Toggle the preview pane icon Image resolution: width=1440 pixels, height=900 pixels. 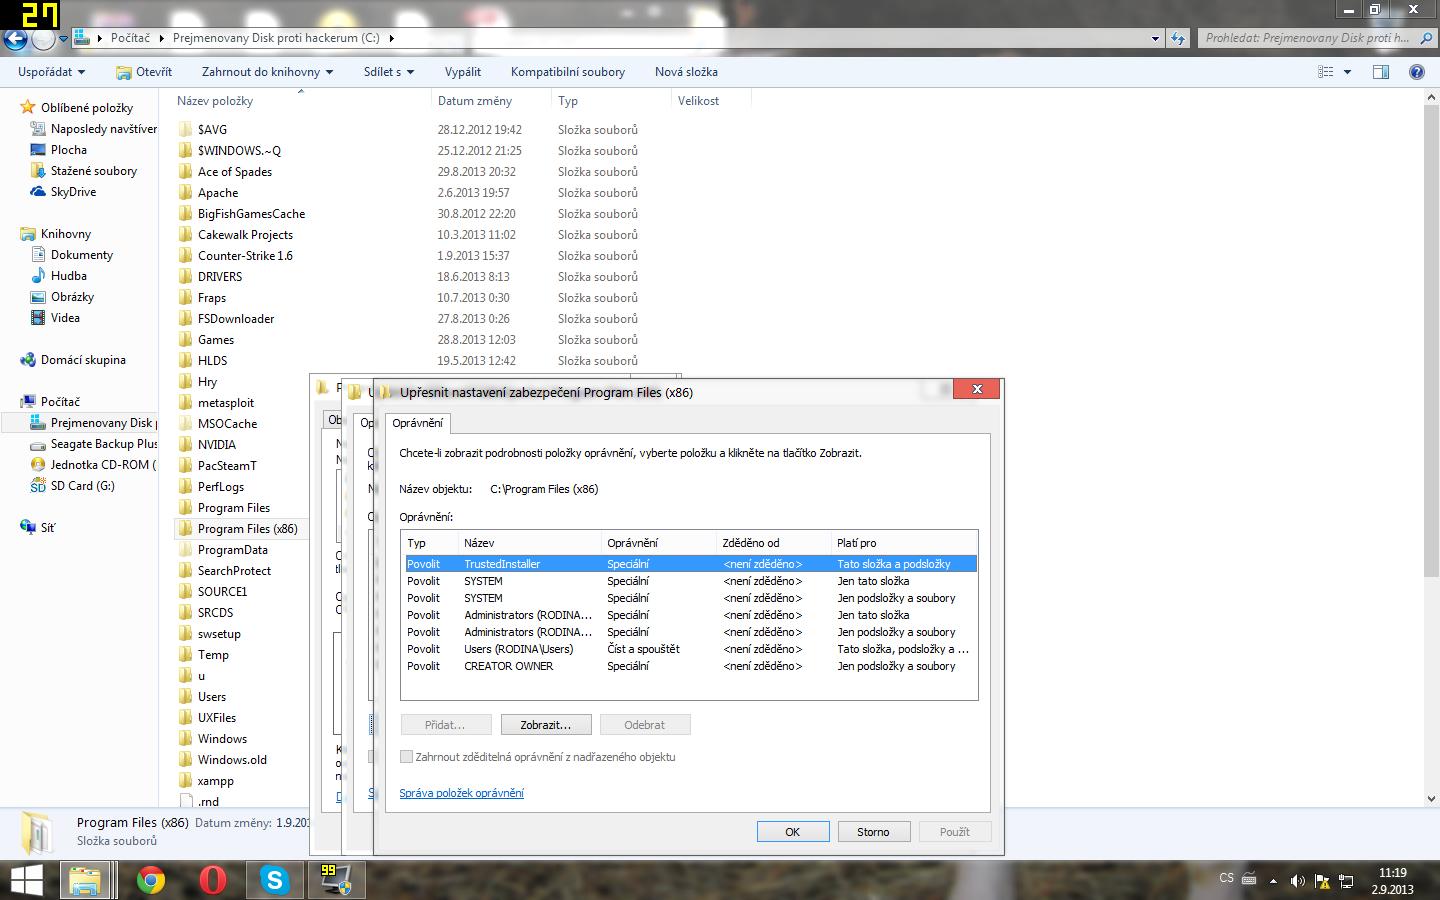1381,72
